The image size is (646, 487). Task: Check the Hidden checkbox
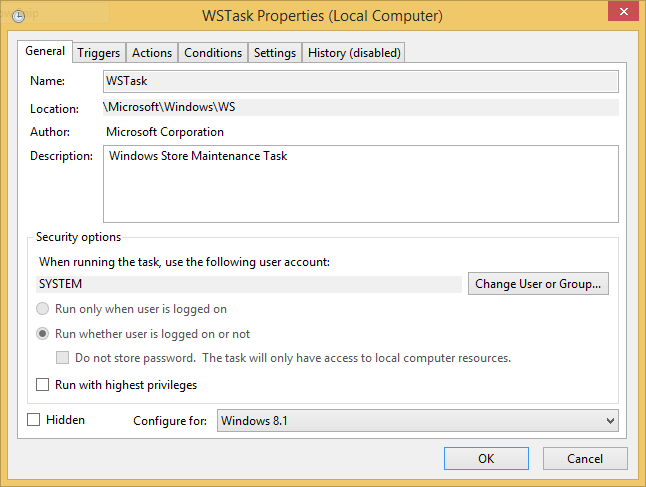35,420
